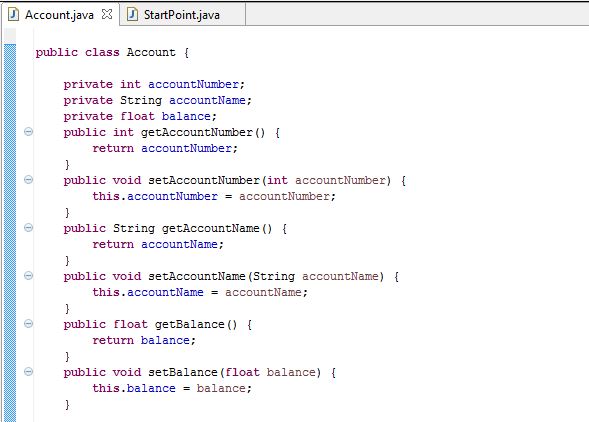The height and width of the screenshot is (422, 589).
Task: Click the 'public class' keywords on first line
Action: click(x=77, y=52)
